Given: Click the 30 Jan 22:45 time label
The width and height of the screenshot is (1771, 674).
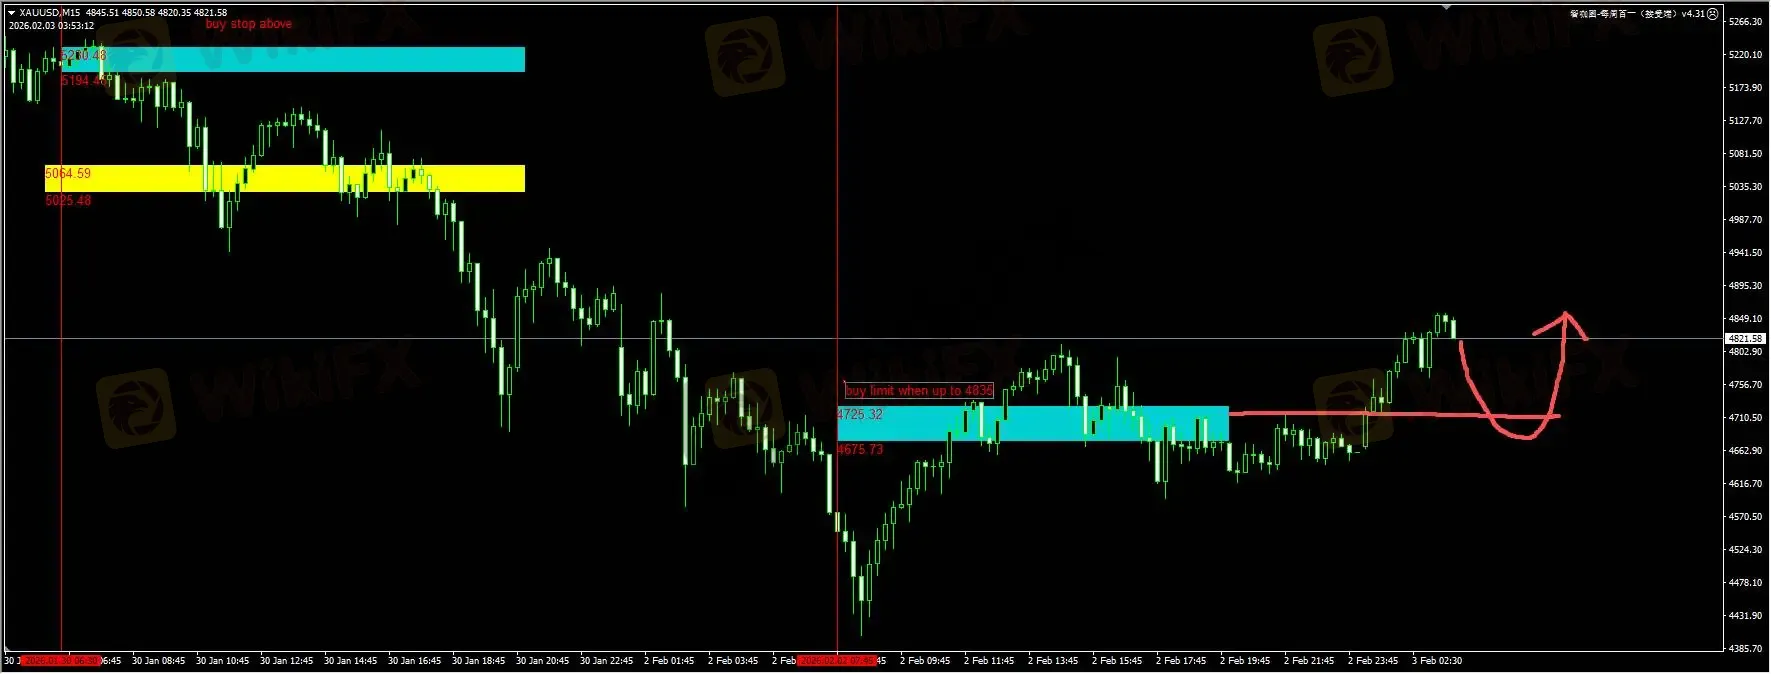Looking at the screenshot, I should coord(606,661).
